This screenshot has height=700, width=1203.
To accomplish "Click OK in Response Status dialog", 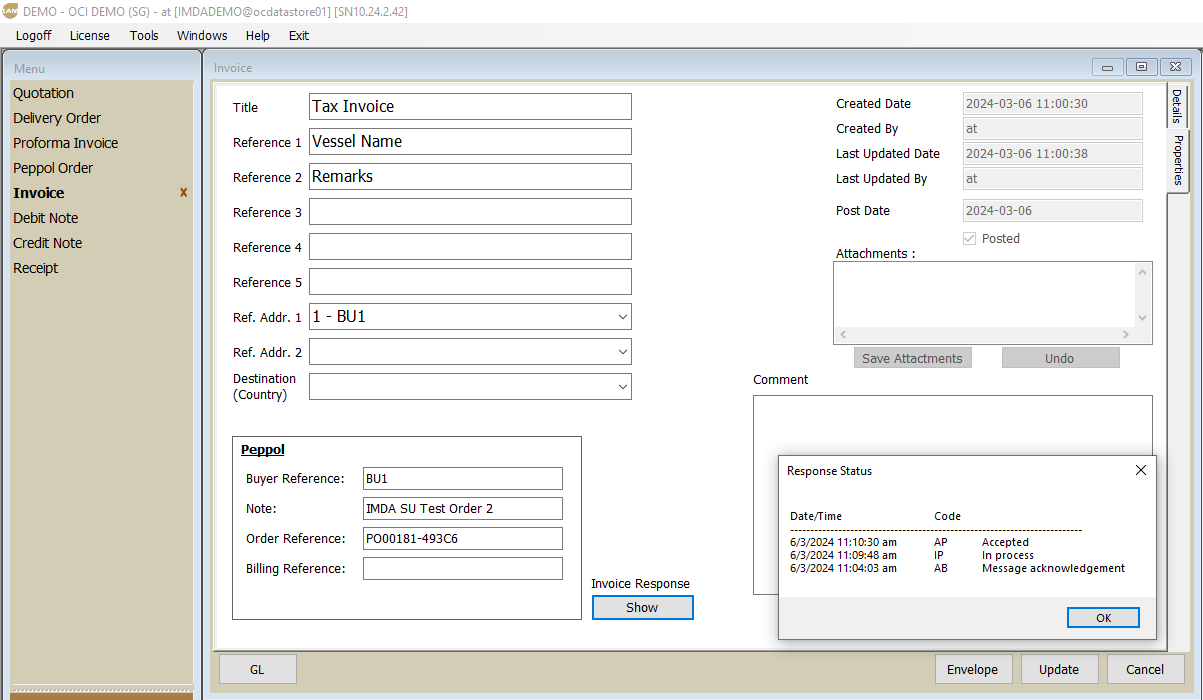I will click(1103, 618).
